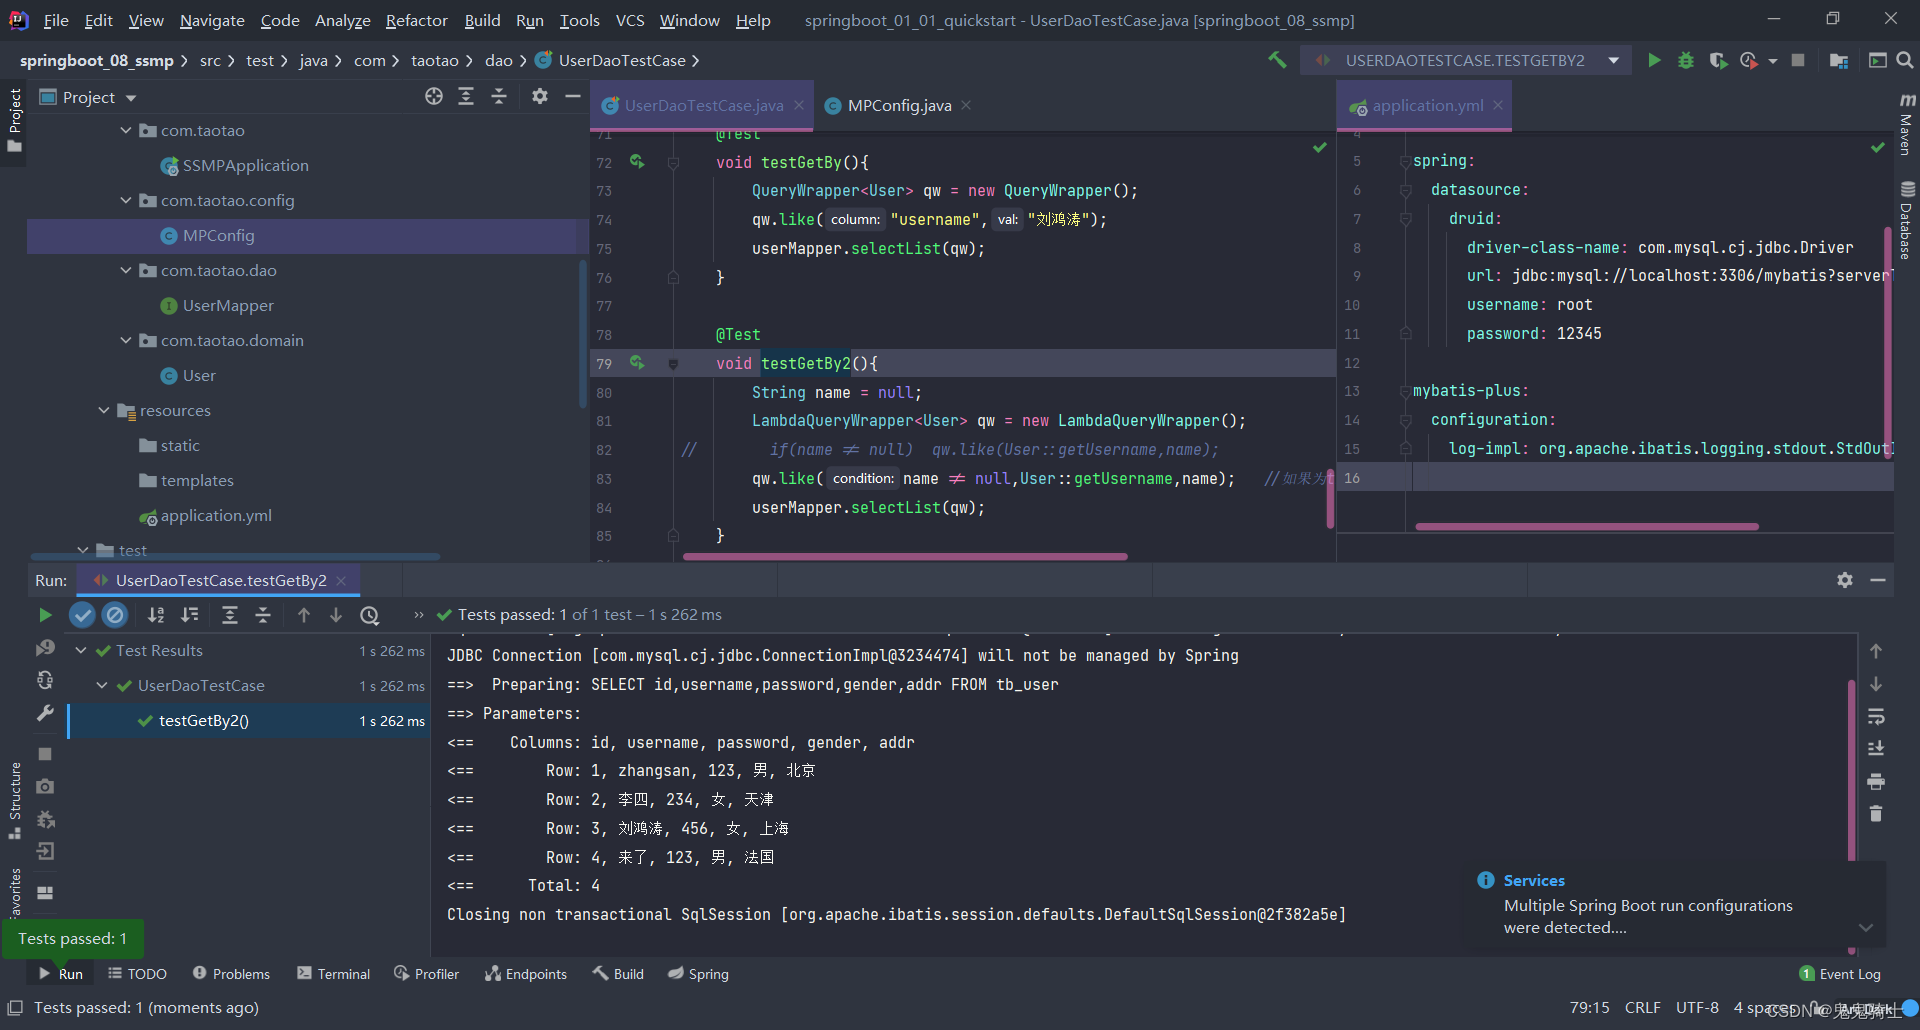This screenshot has height=1030, width=1920.
Task: Open test history clock icon
Action: (x=370, y=615)
